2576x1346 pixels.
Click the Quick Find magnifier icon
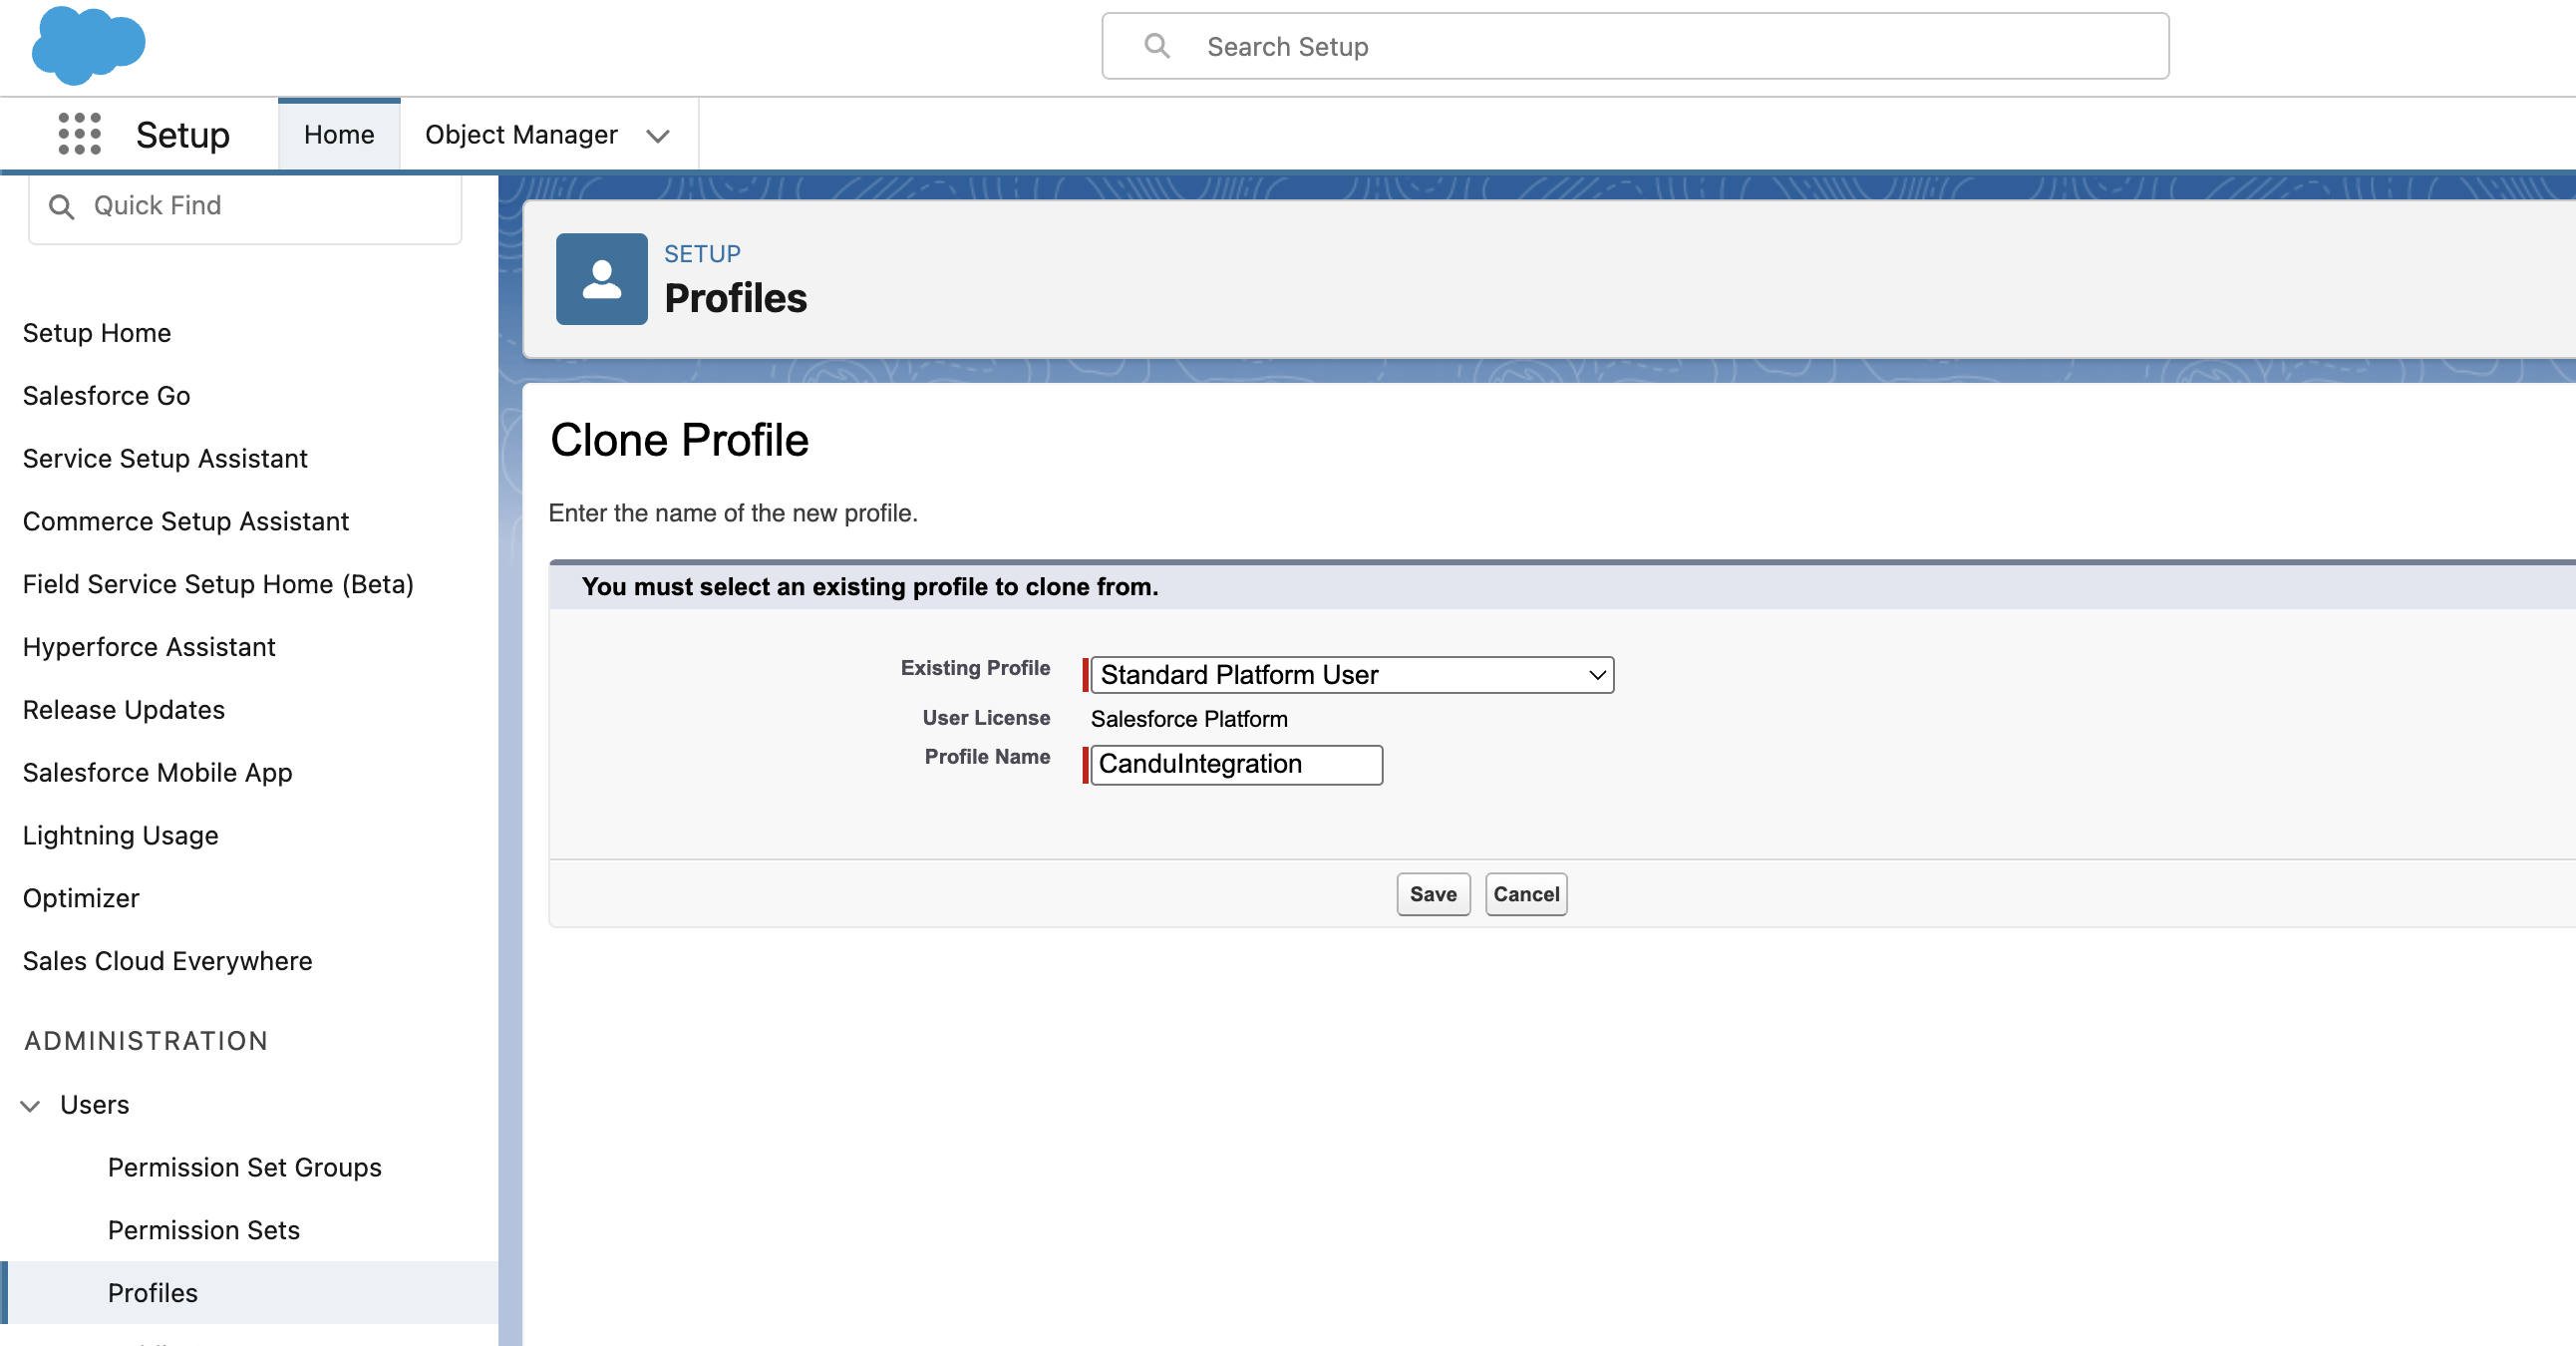62,206
